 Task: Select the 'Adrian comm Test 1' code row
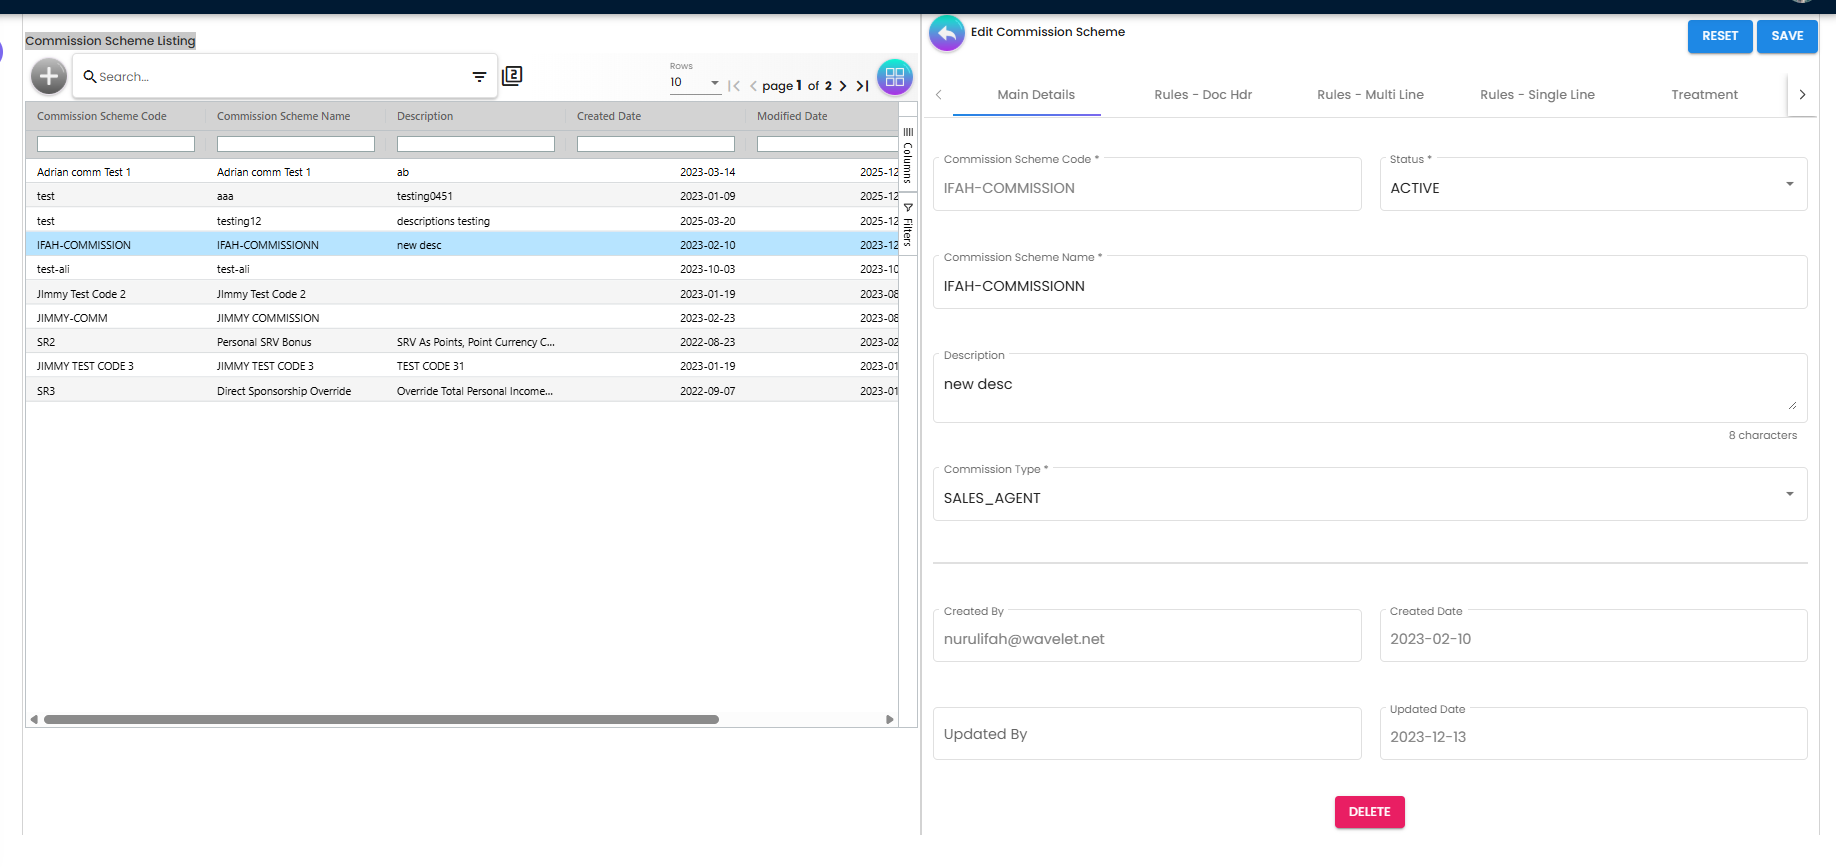[462, 172]
